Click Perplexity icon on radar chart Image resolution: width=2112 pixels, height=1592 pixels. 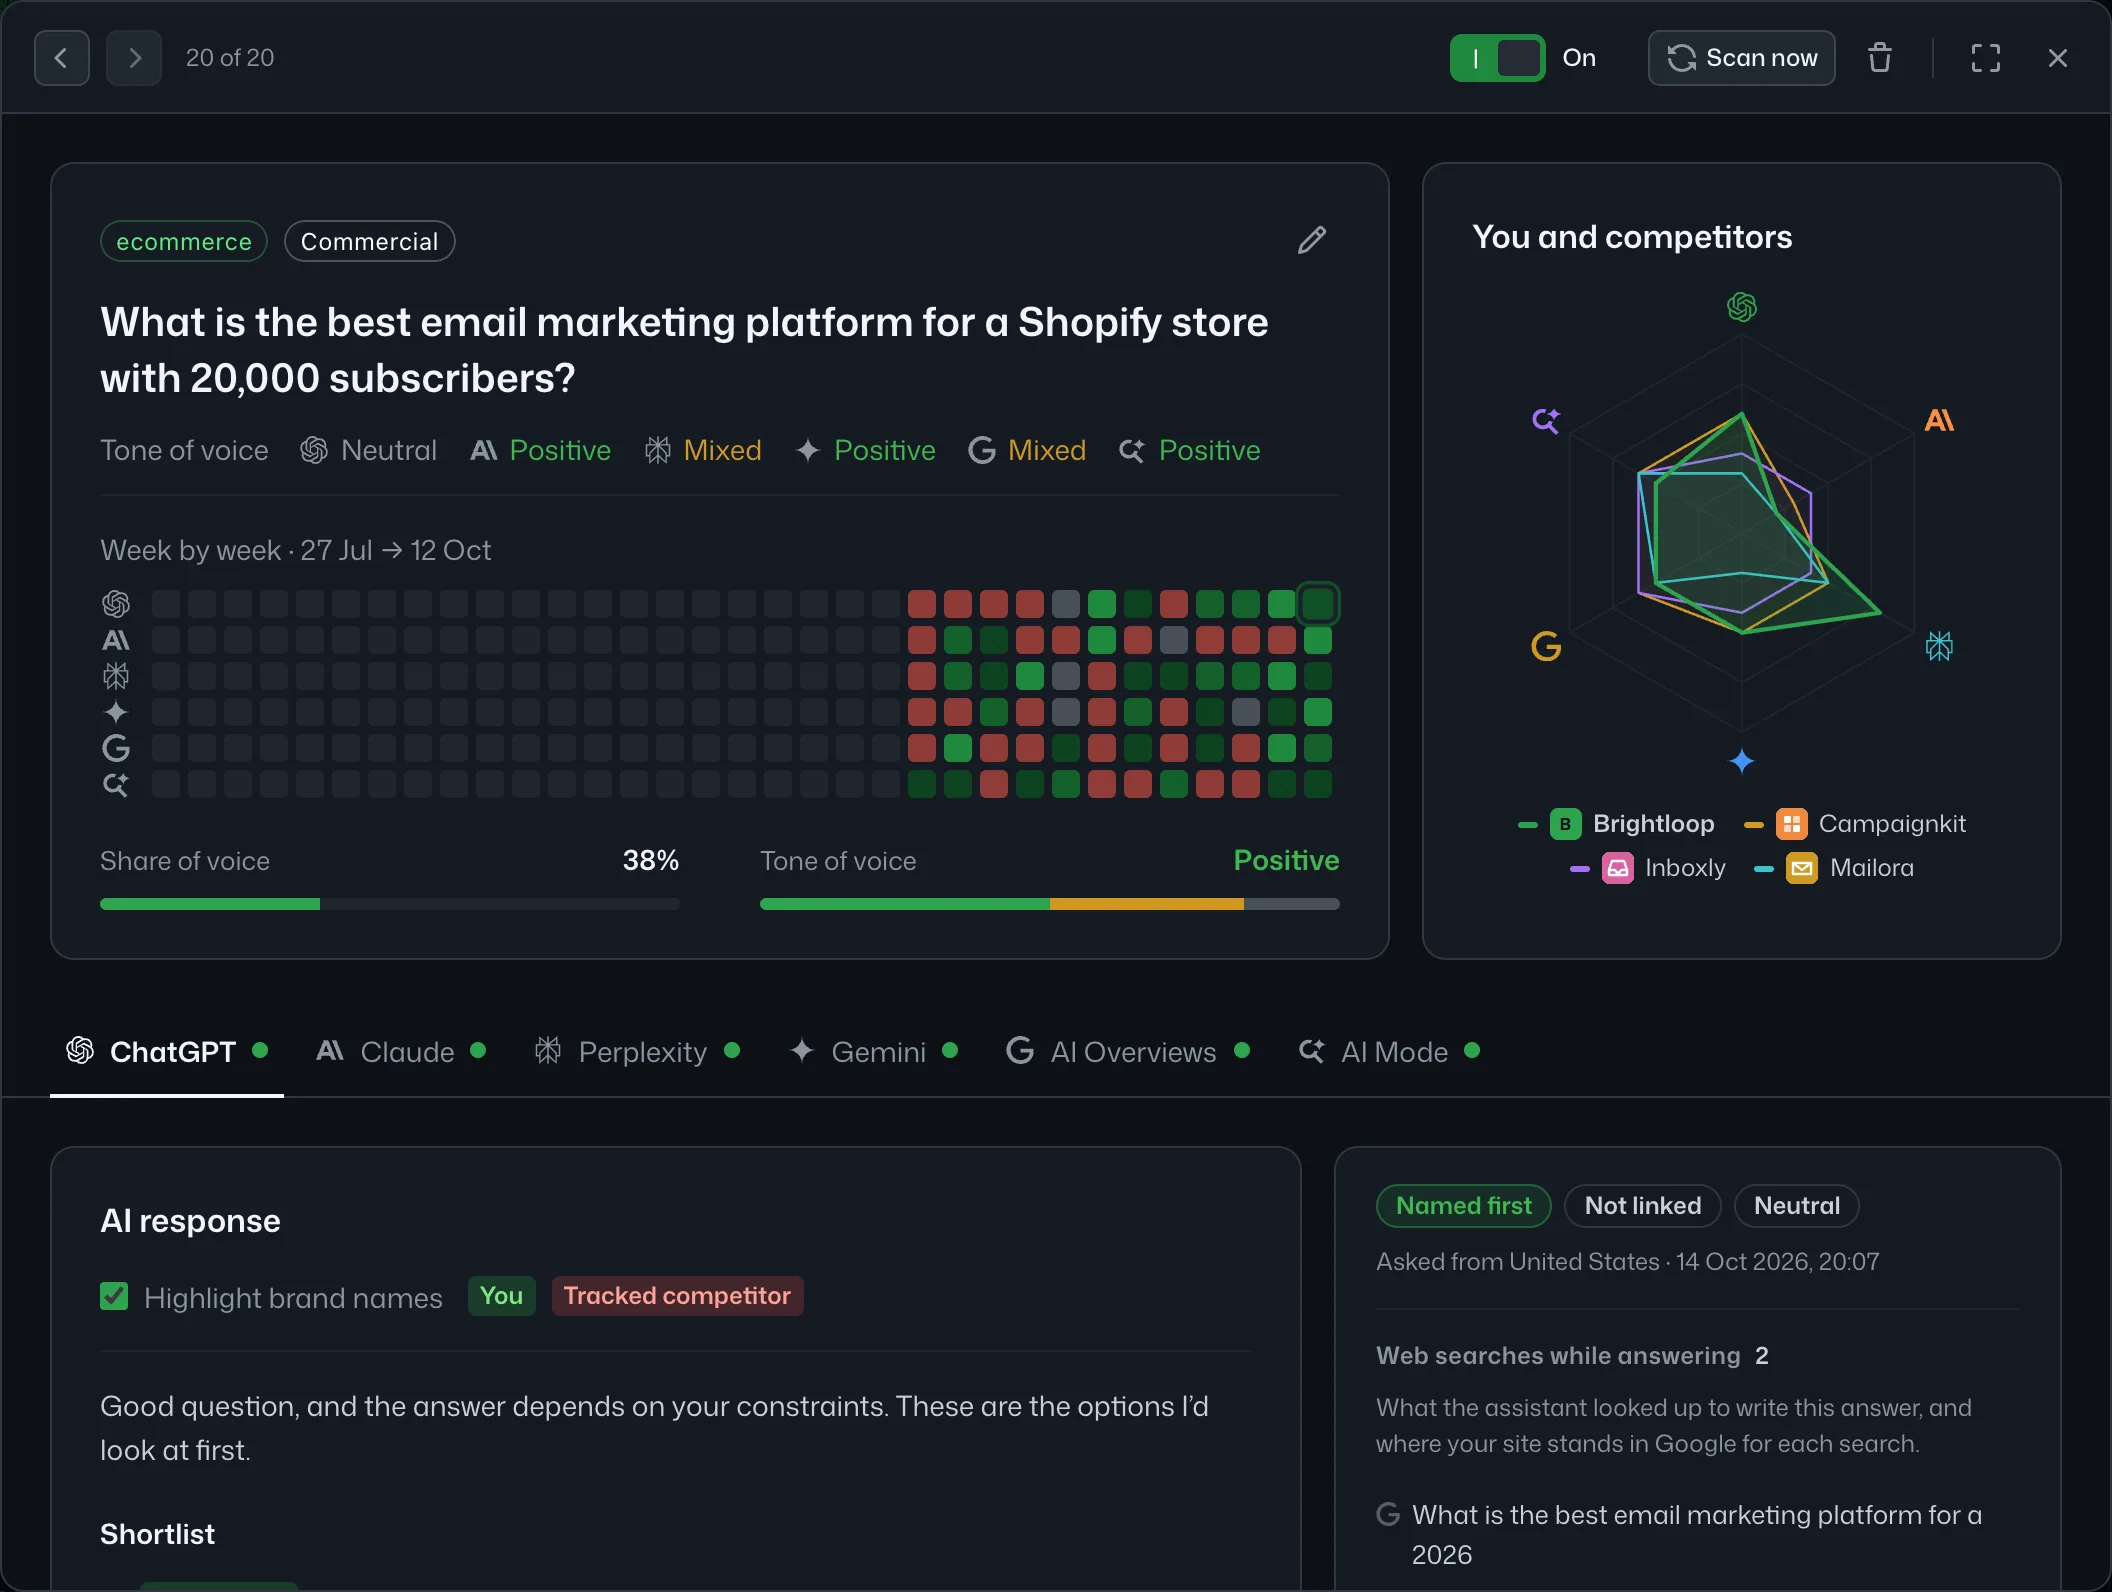point(1939,646)
